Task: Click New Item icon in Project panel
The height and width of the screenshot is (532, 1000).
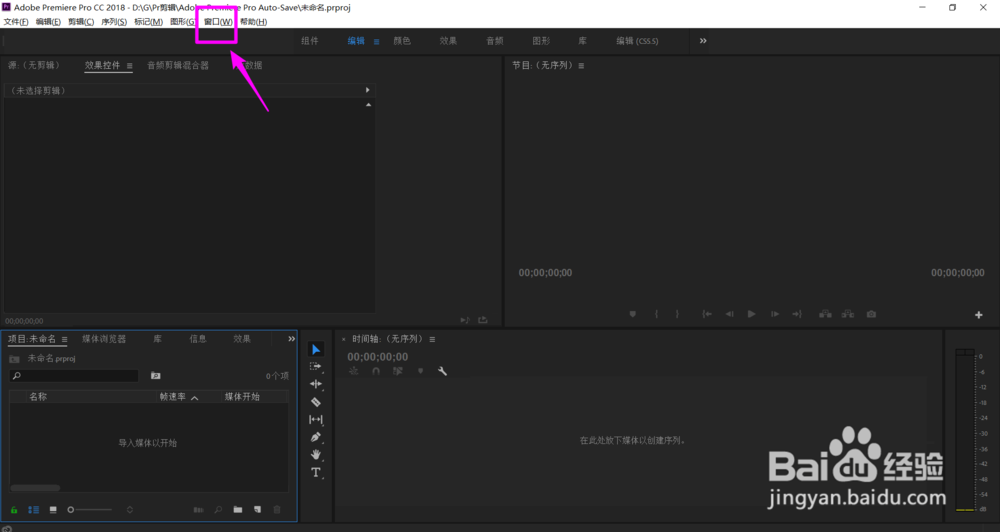Action: coord(258,510)
